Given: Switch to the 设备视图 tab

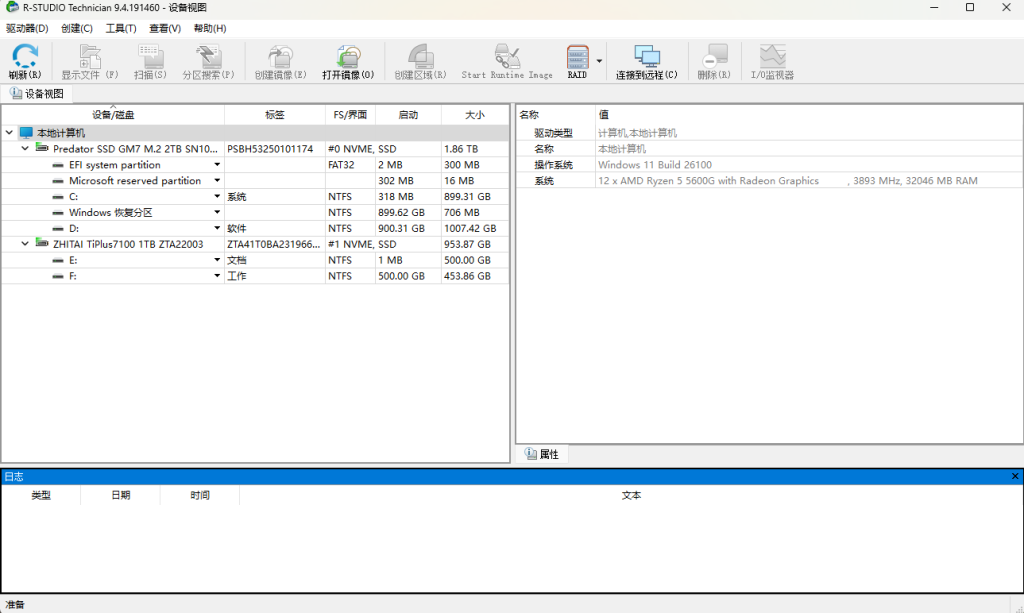Looking at the screenshot, I should click(x=37, y=94).
